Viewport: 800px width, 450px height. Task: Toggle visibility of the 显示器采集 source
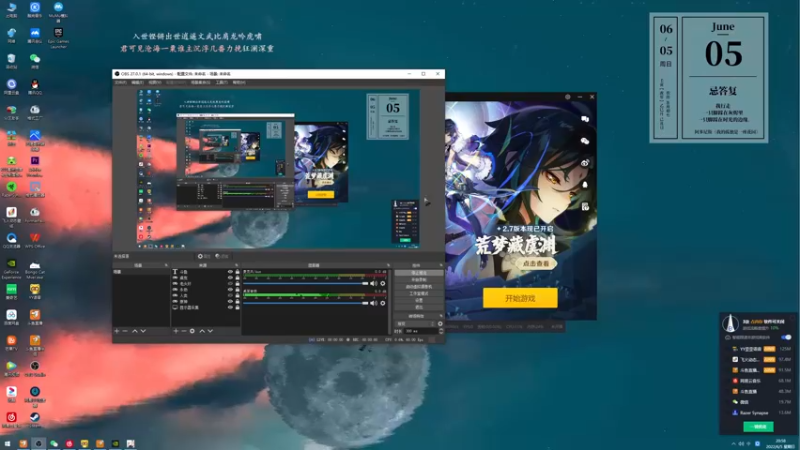pyautogui.click(x=230, y=307)
